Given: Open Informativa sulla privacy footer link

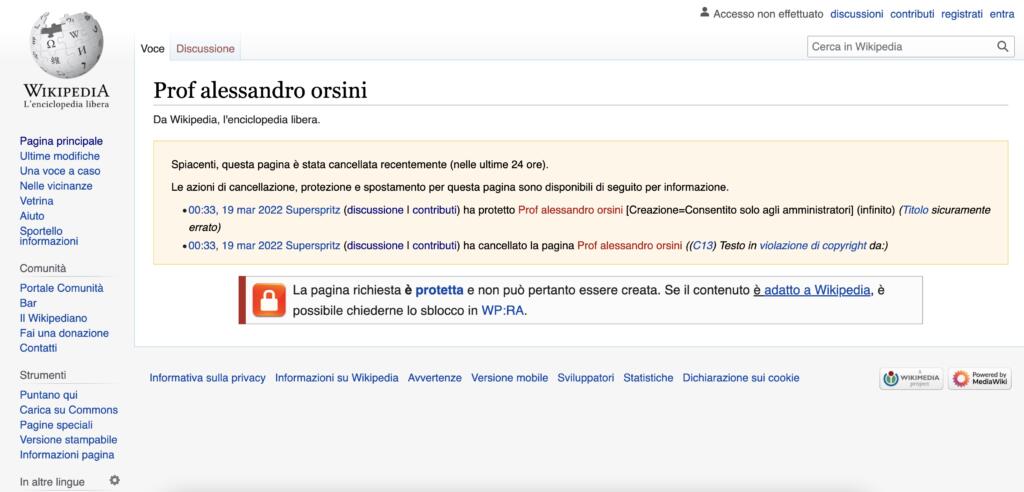Looking at the screenshot, I should [207, 378].
